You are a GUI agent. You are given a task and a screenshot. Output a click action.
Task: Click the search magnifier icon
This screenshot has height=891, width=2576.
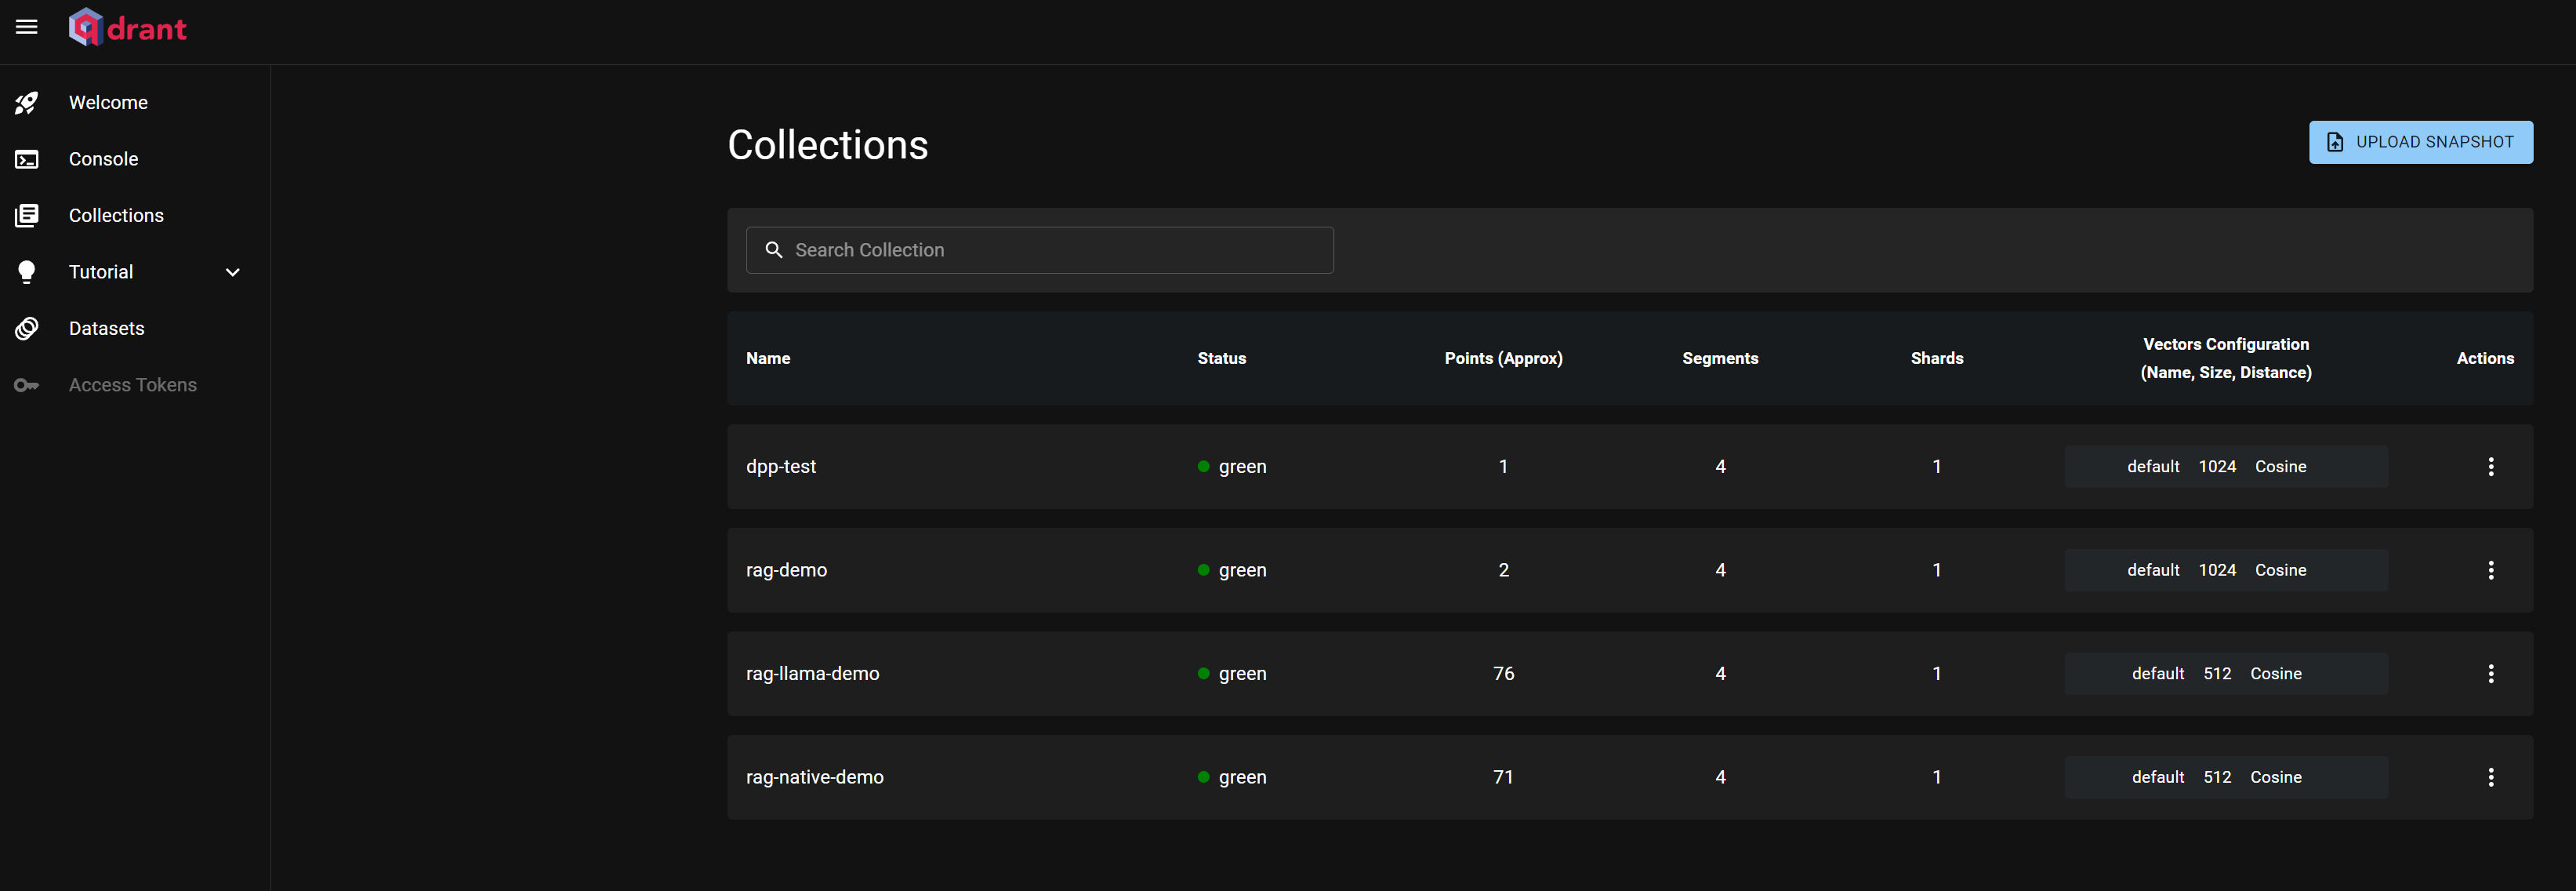pos(773,250)
